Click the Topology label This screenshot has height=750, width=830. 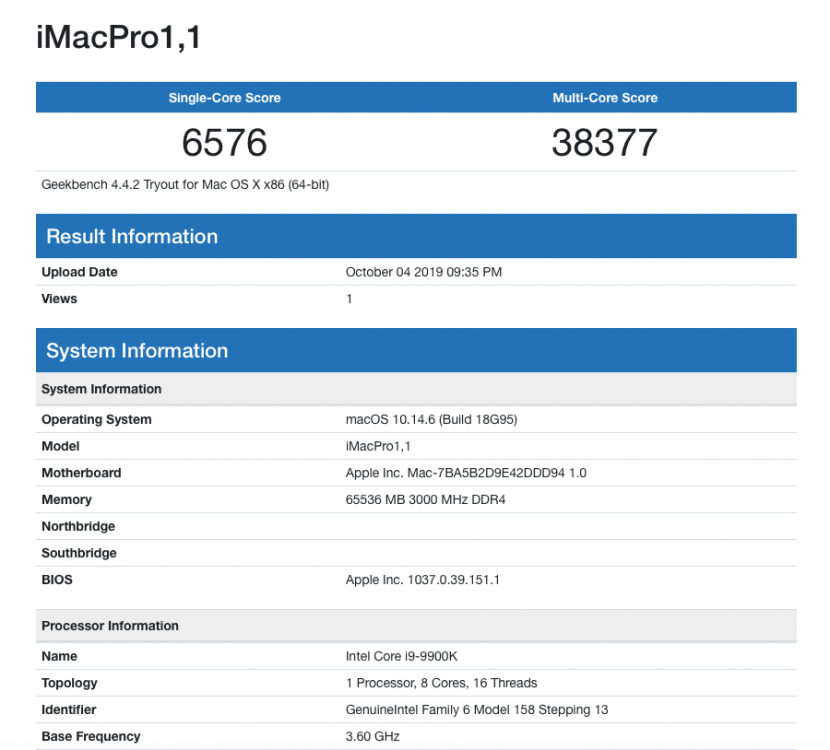coord(69,683)
